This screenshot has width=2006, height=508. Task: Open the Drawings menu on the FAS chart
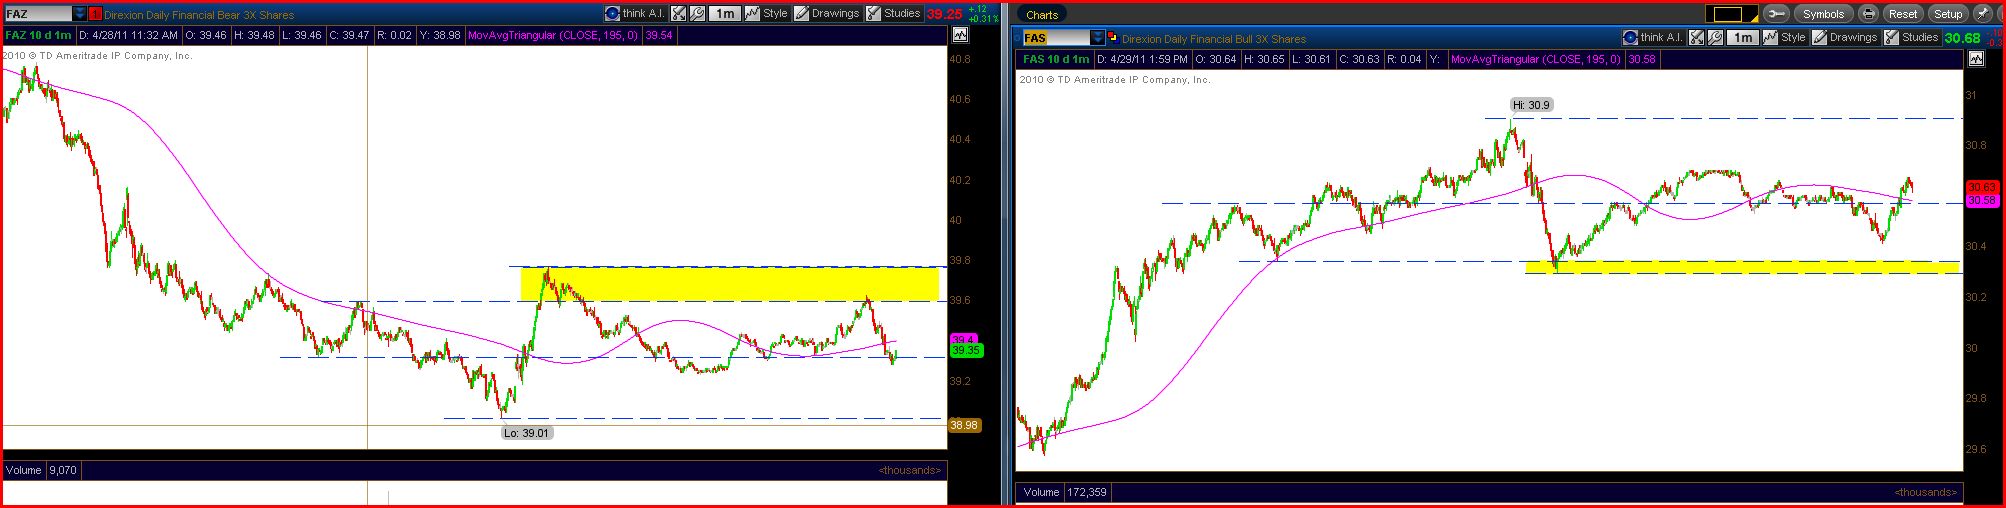(1845, 37)
